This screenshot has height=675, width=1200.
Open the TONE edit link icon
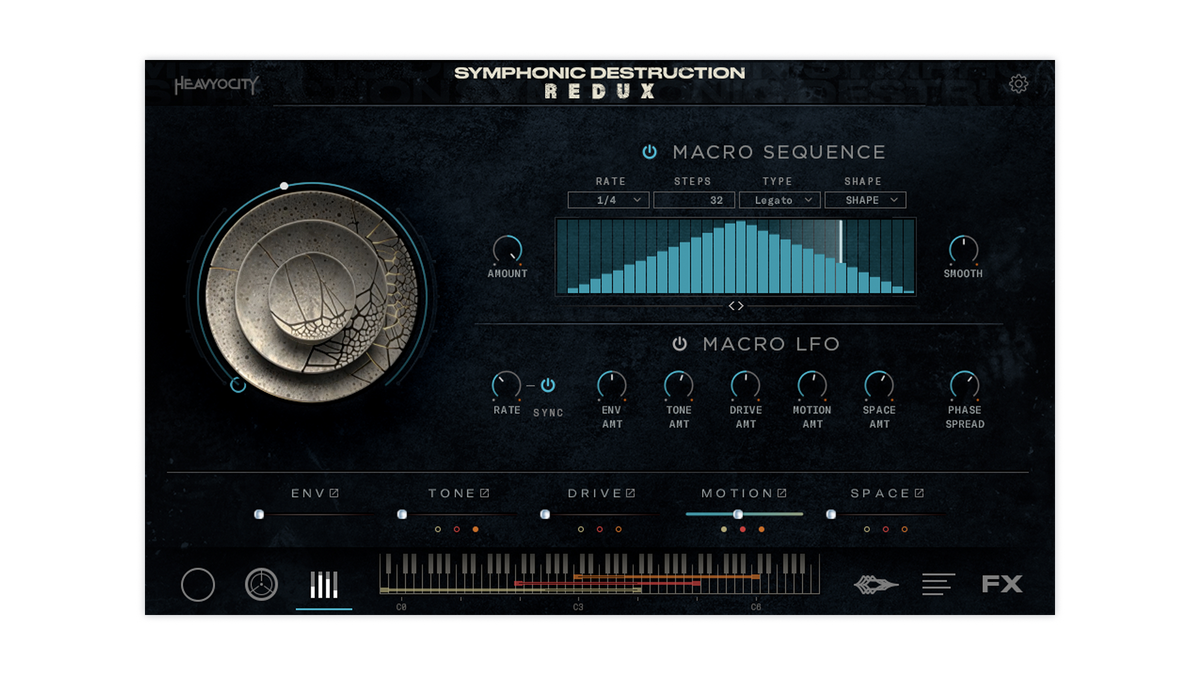[x=484, y=493]
